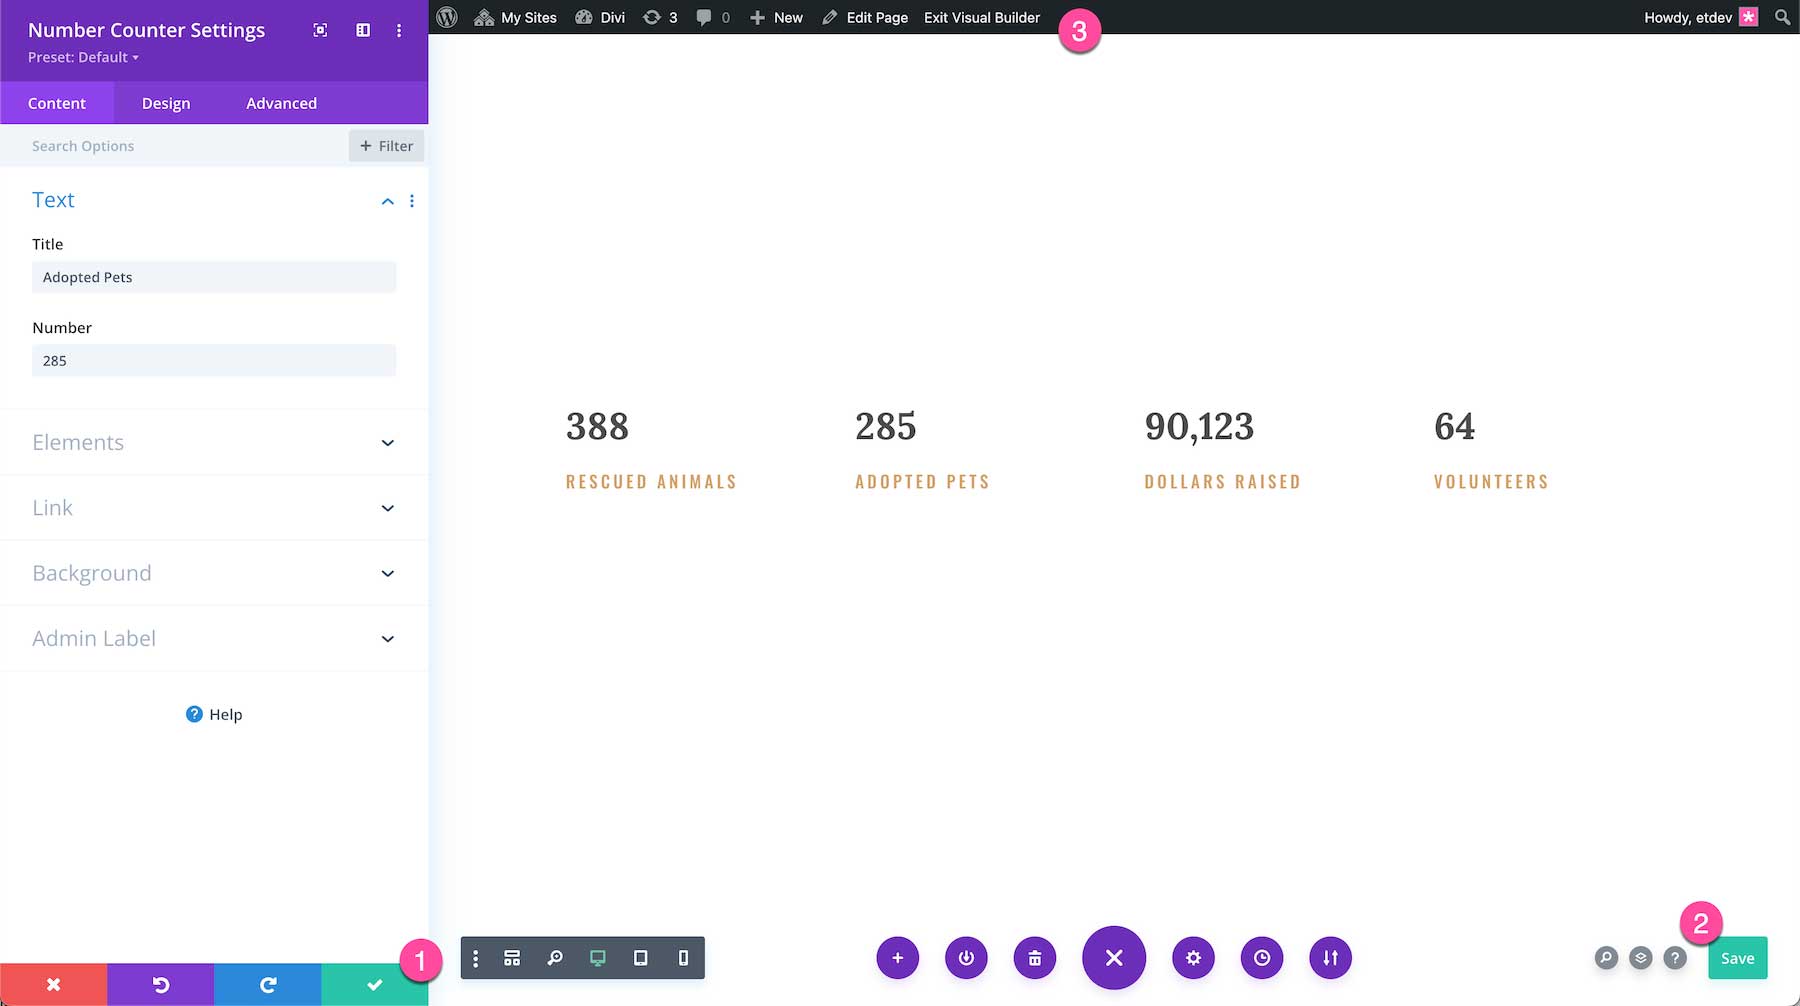Click the Search Options field
Screen dimensions: 1800x1006
(175, 146)
